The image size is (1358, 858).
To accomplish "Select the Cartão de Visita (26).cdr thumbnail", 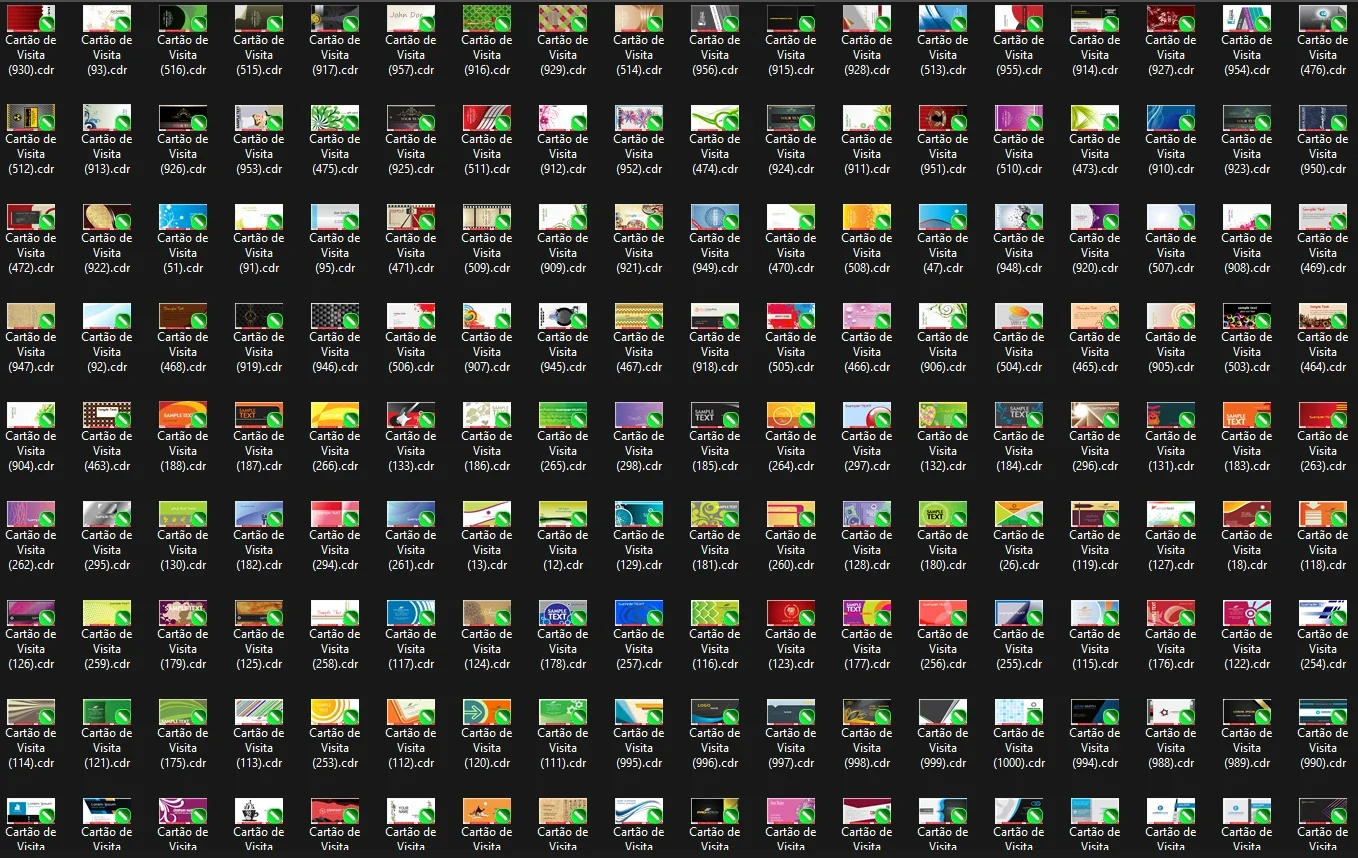I will [1019, 513].
